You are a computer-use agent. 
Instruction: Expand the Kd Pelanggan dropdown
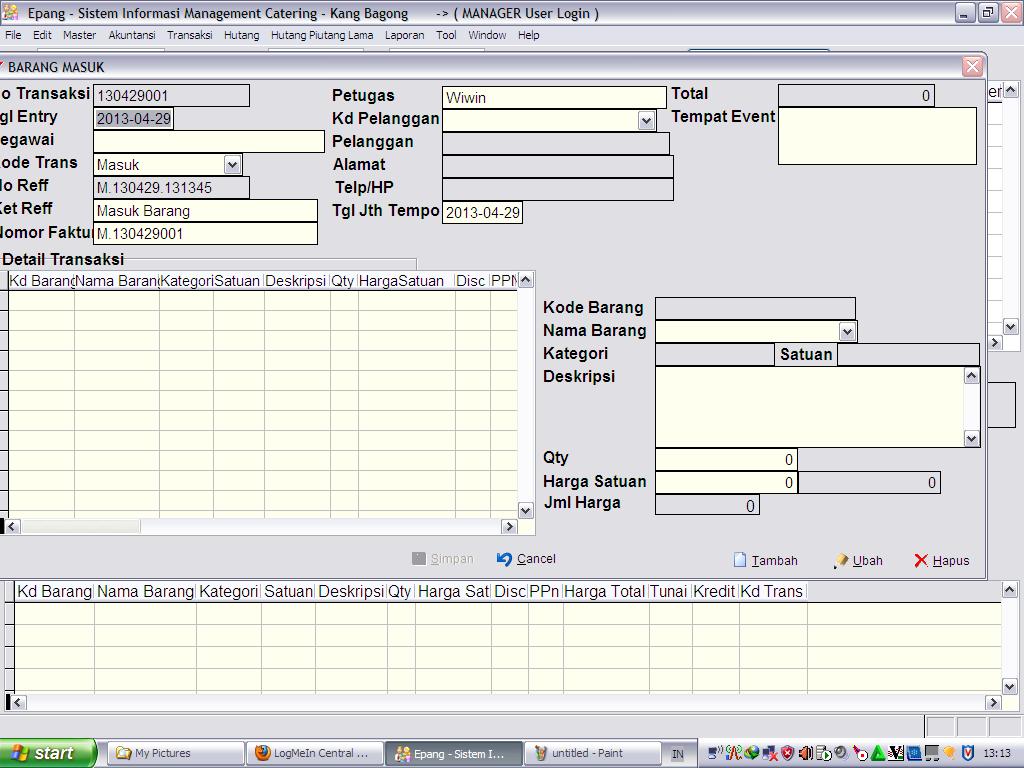click(x=646, y=120)
